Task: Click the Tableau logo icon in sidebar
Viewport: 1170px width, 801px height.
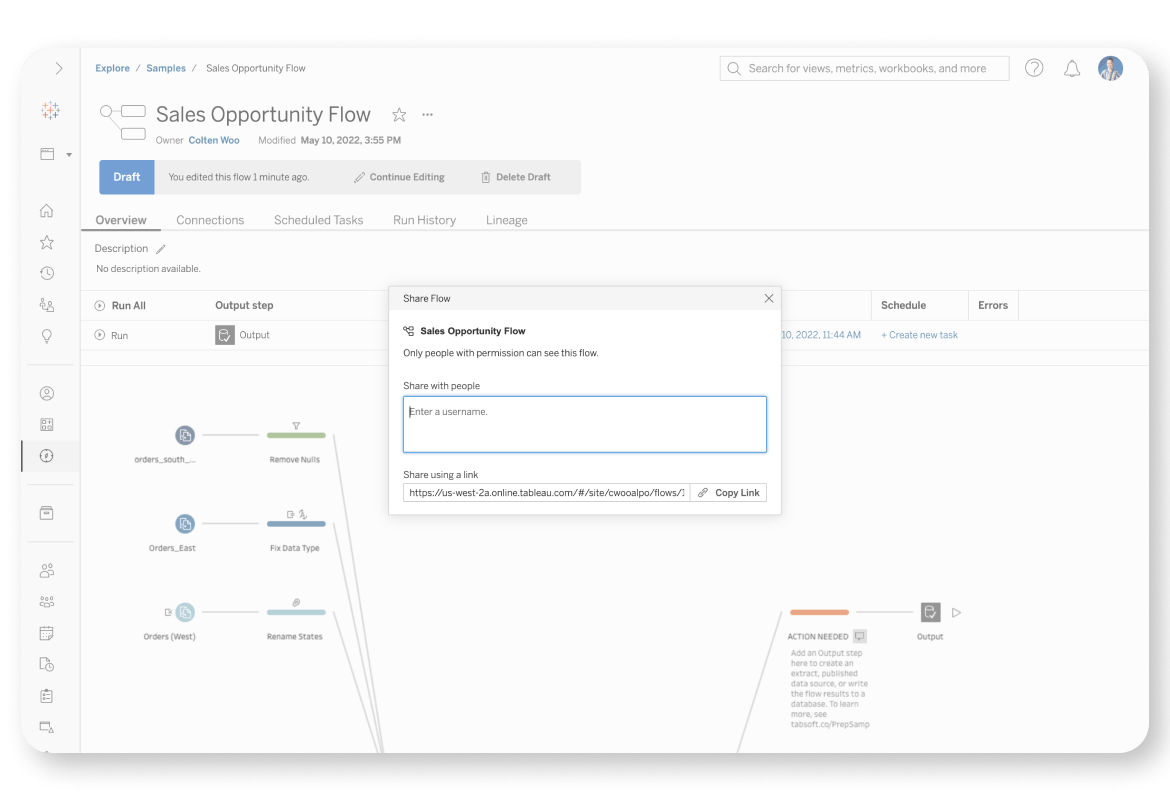Action: [x=50, y=110]
